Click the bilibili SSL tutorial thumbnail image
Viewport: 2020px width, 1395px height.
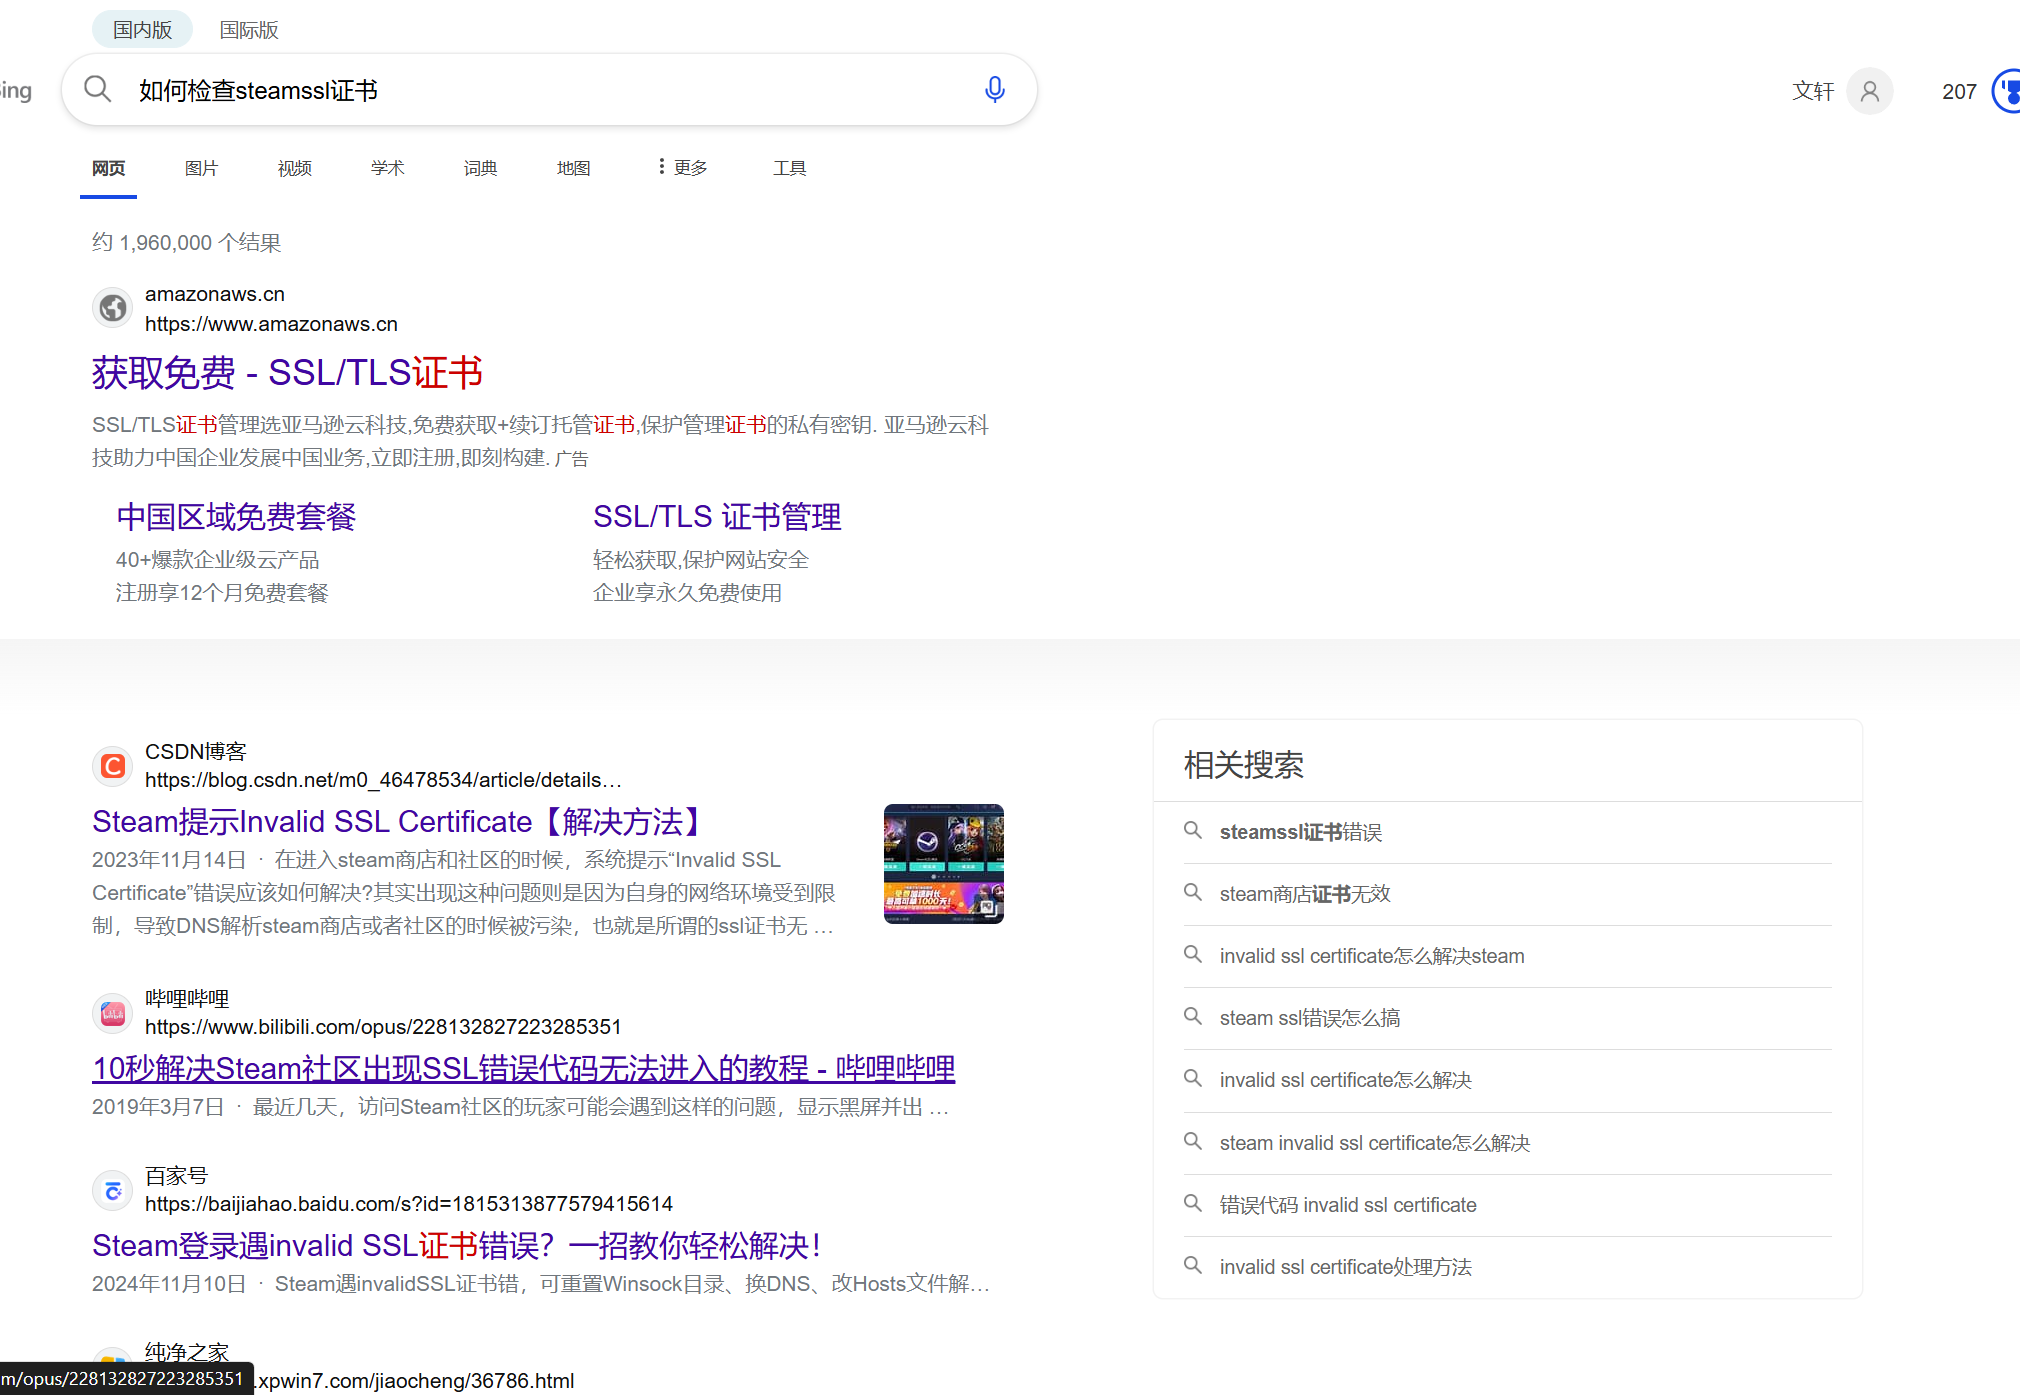pyautogui.click(x=943, y=863)
